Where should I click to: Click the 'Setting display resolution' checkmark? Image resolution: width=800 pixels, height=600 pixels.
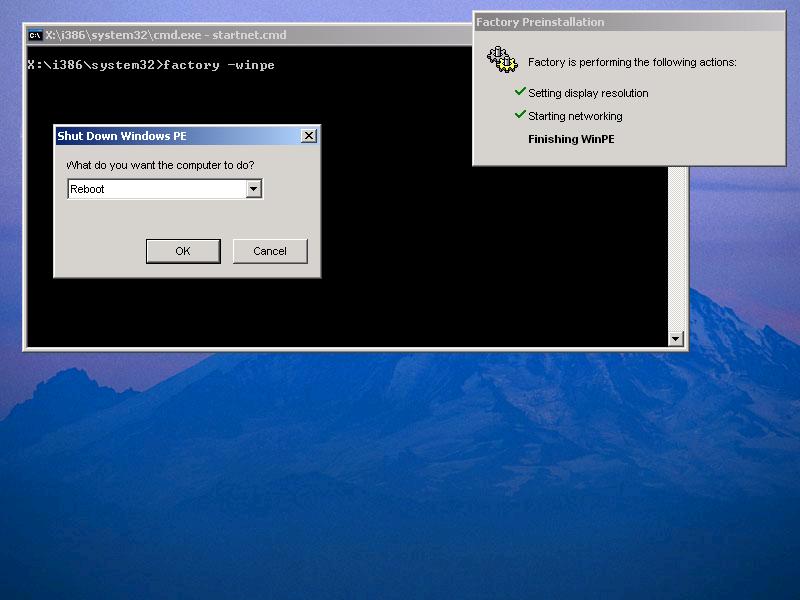520,91
